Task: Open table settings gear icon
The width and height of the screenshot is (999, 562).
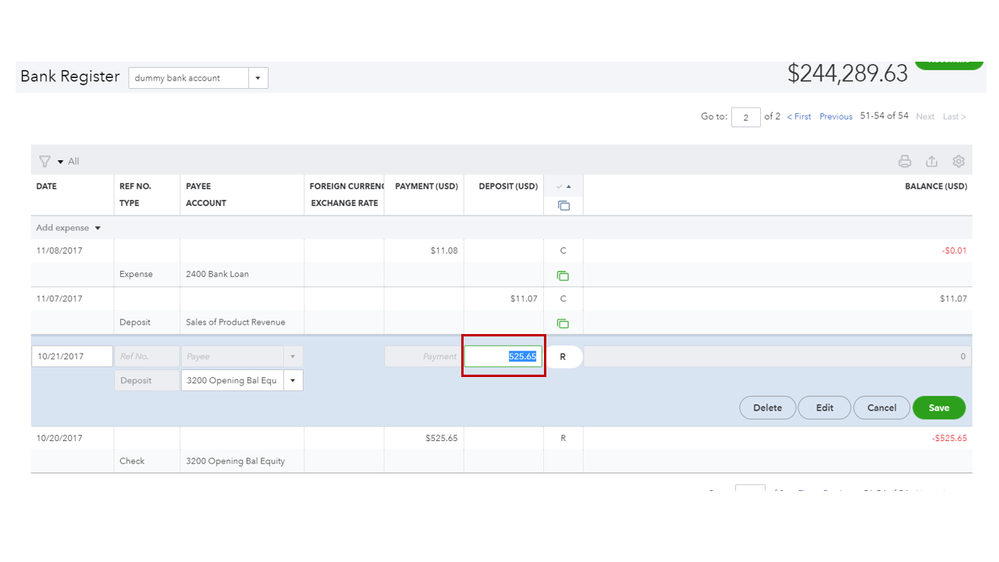Action: 958,161
